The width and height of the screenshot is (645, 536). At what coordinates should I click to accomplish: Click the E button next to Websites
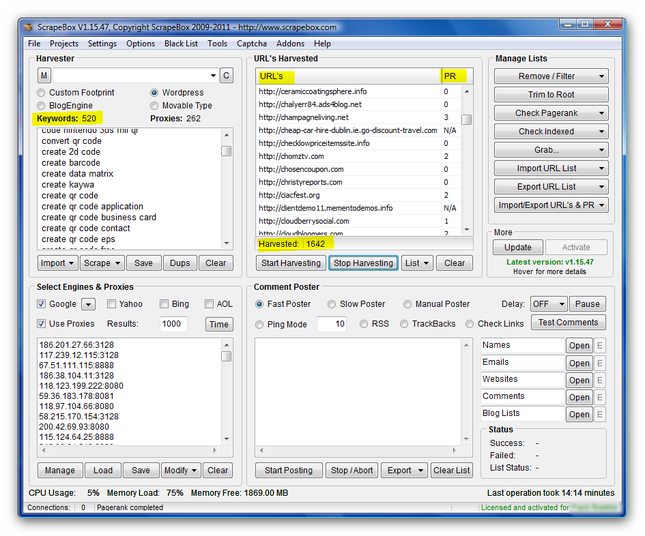(x=600, y=380)
